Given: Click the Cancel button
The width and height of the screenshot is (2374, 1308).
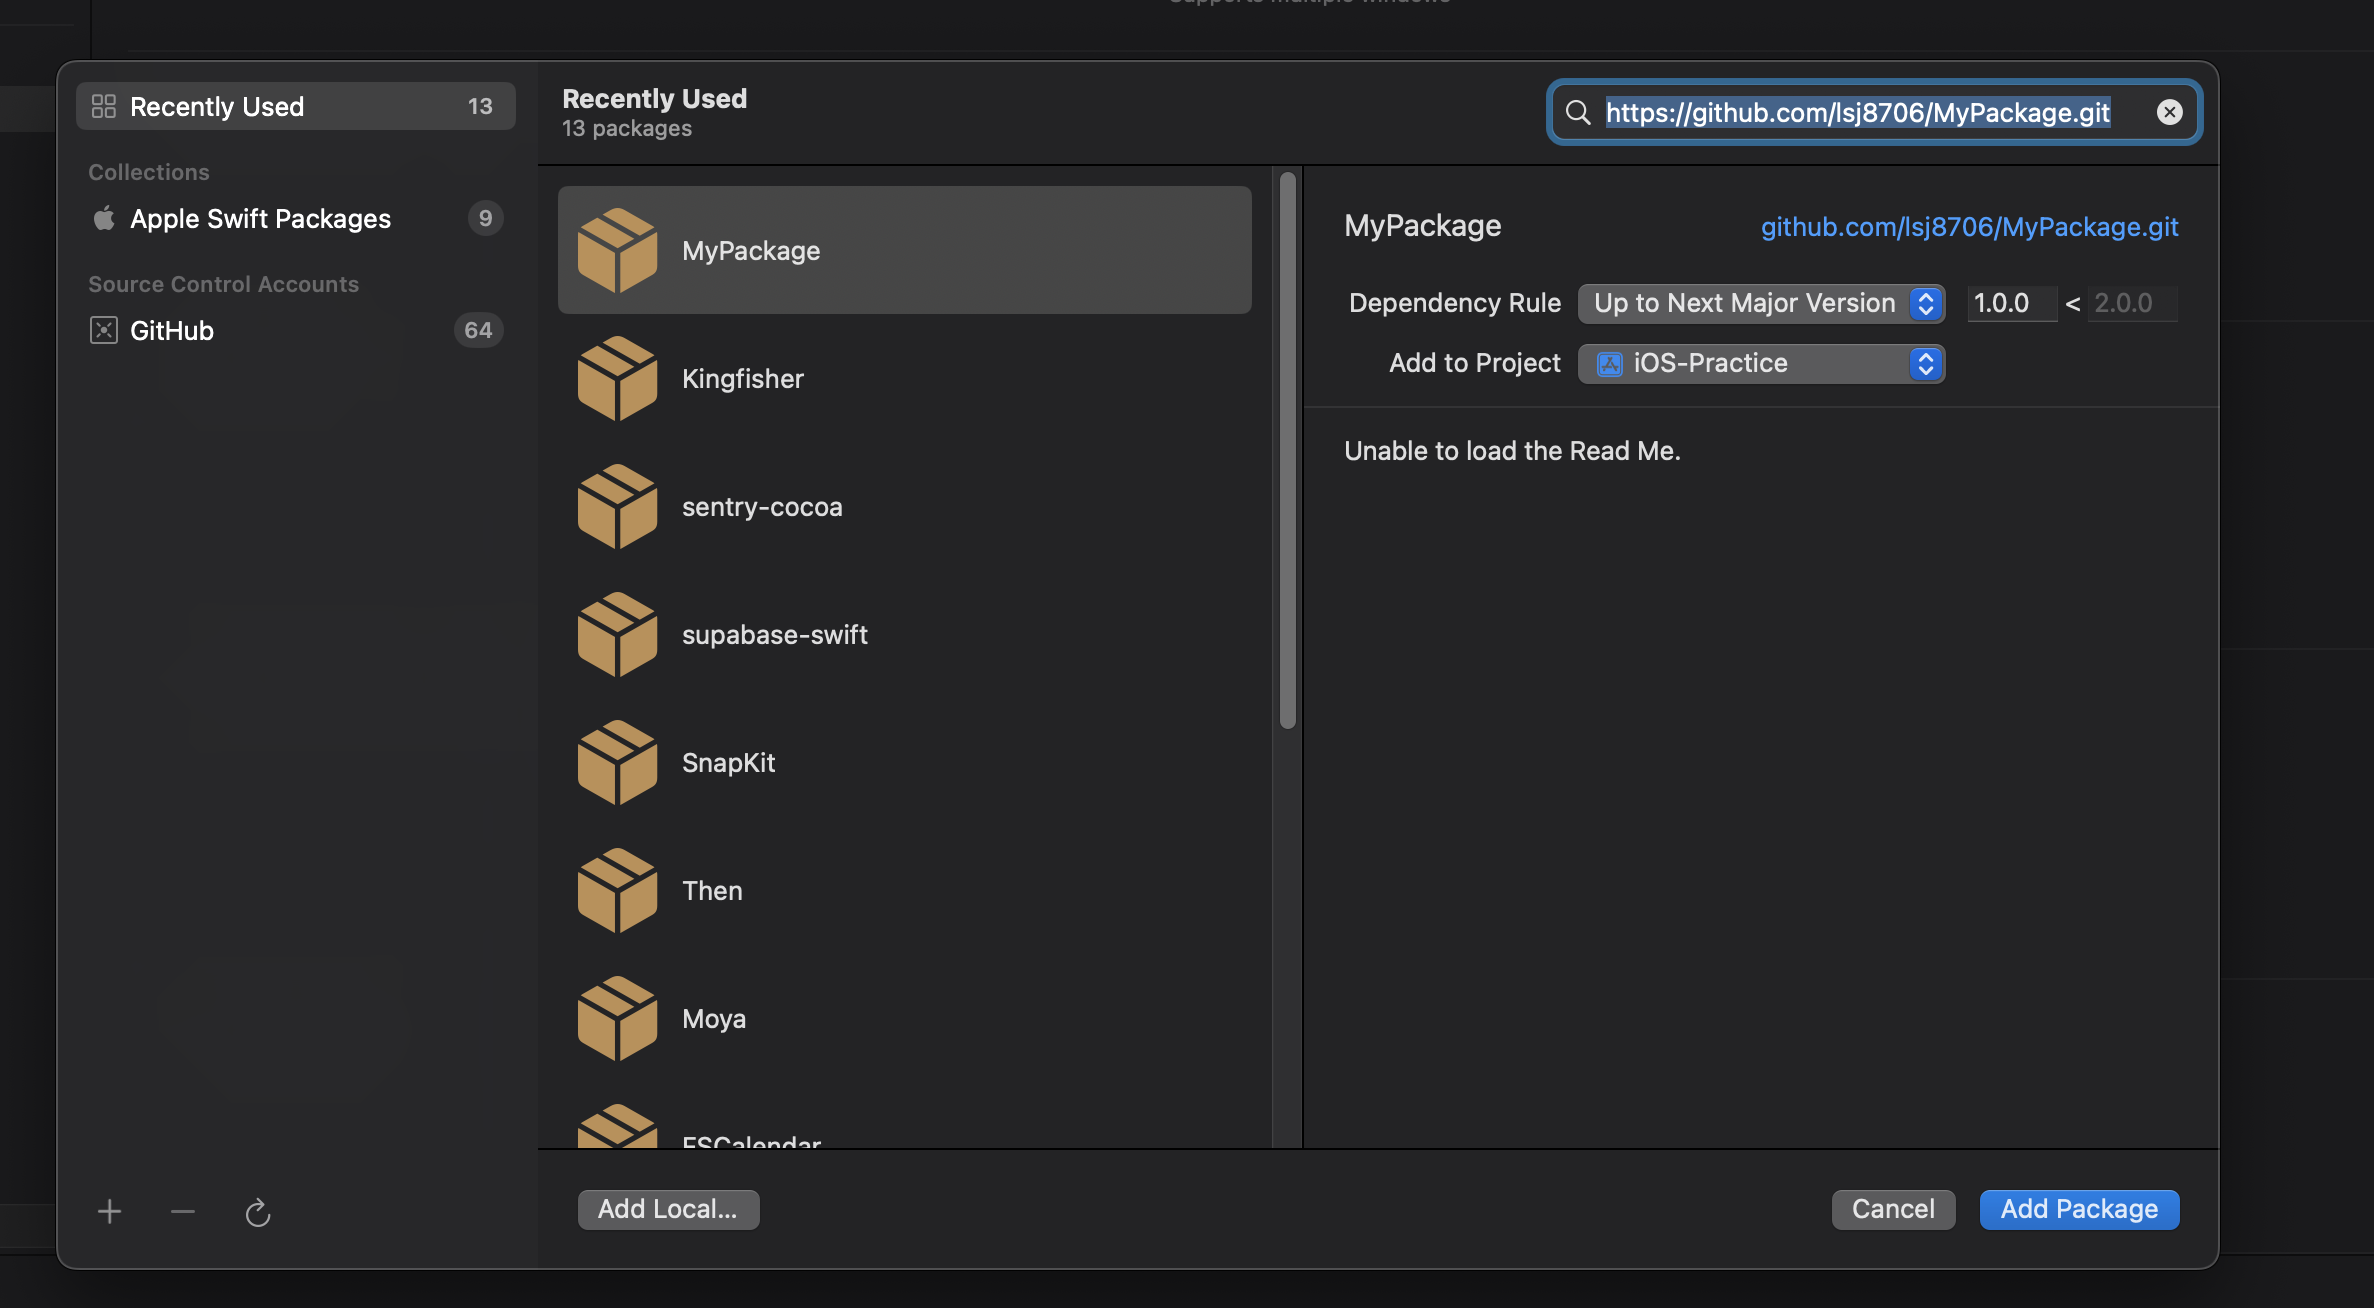Looking at the screenshot, I should [1893, 1209].
